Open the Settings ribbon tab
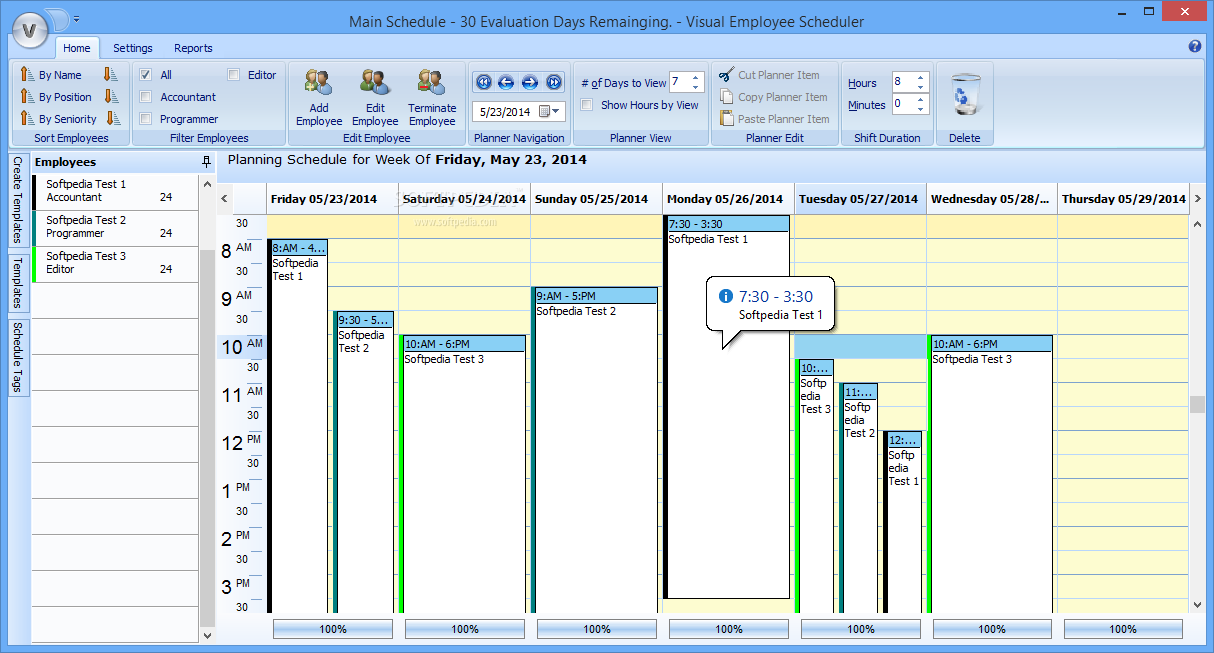Viewport: 1214px width, 653px height. pyautogui.click(x=133, y=48)
